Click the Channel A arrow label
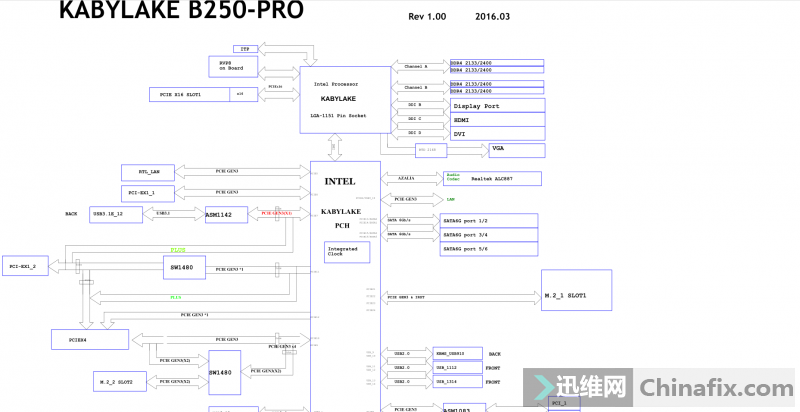This screenshot has height=412, width=800. 416,66
